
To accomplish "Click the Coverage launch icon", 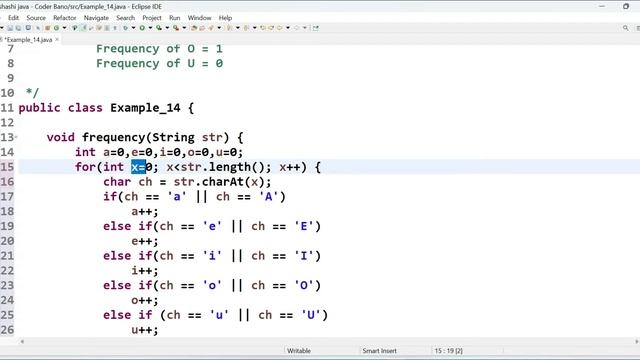I will pos(159,28).
